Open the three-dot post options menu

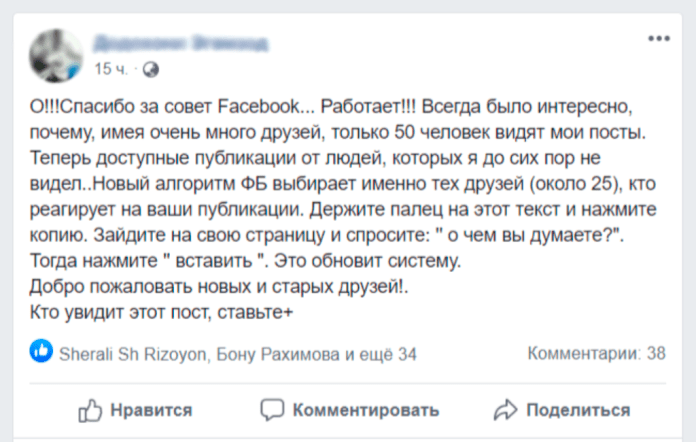(659, 39)
